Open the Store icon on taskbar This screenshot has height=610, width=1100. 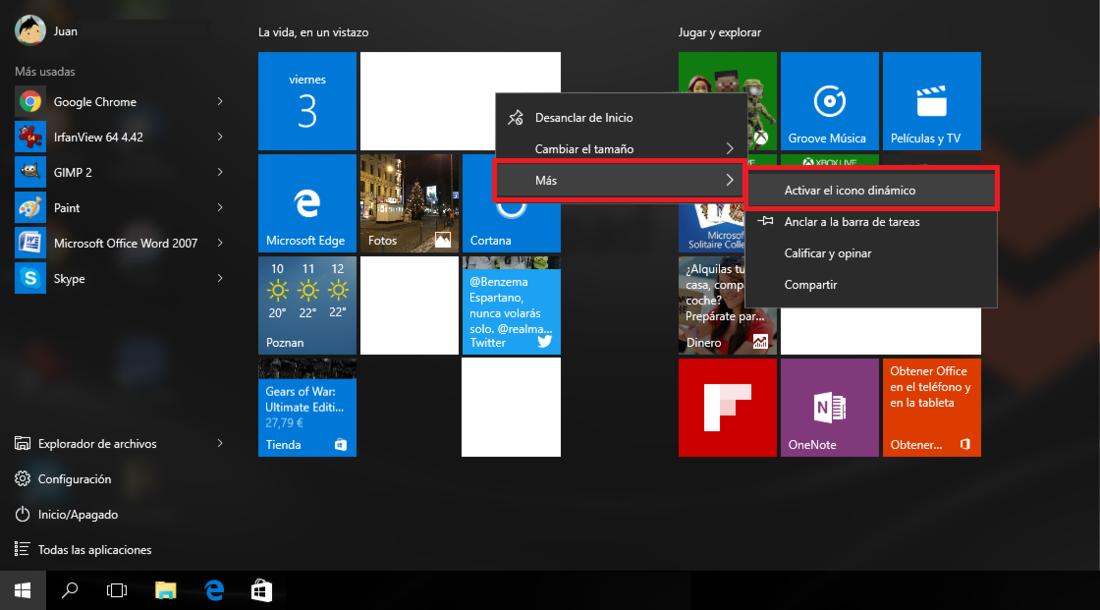[x=262, y=590]
